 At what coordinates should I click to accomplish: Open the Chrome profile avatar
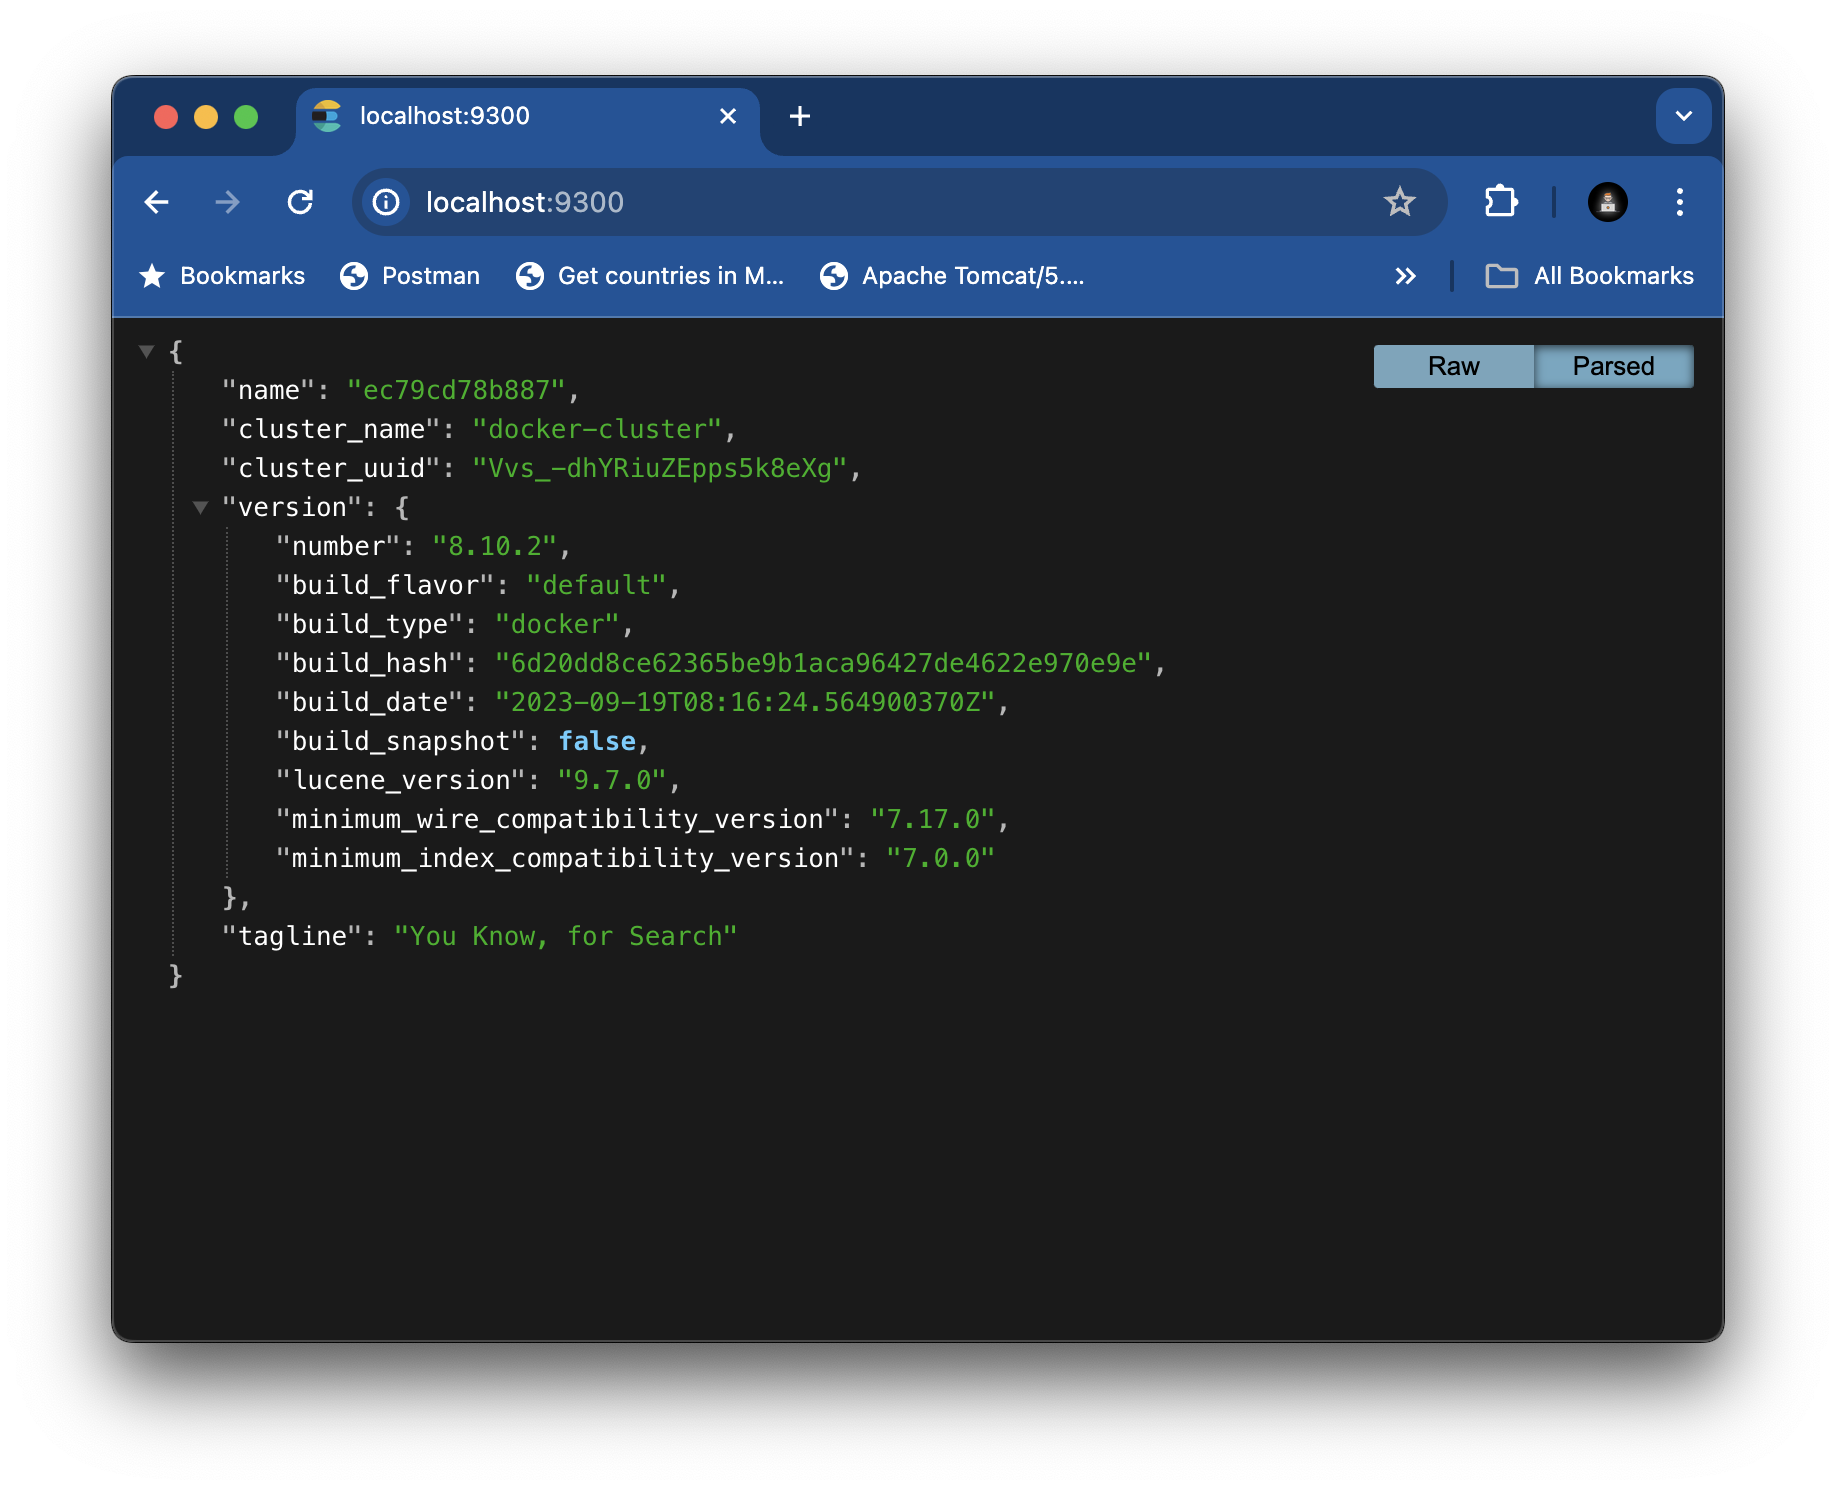[1607, 202]
